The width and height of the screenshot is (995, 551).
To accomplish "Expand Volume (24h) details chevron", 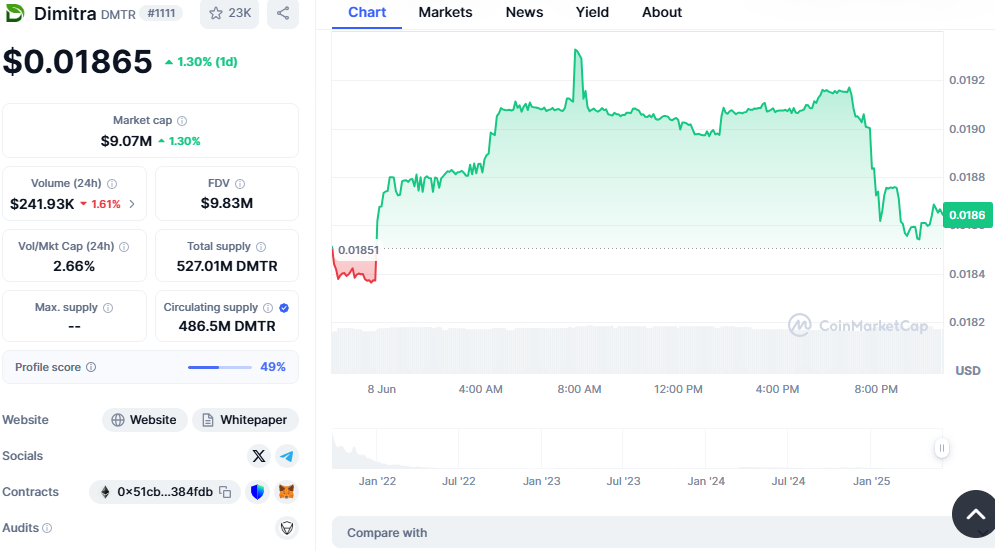I will [x=132, y=204].
